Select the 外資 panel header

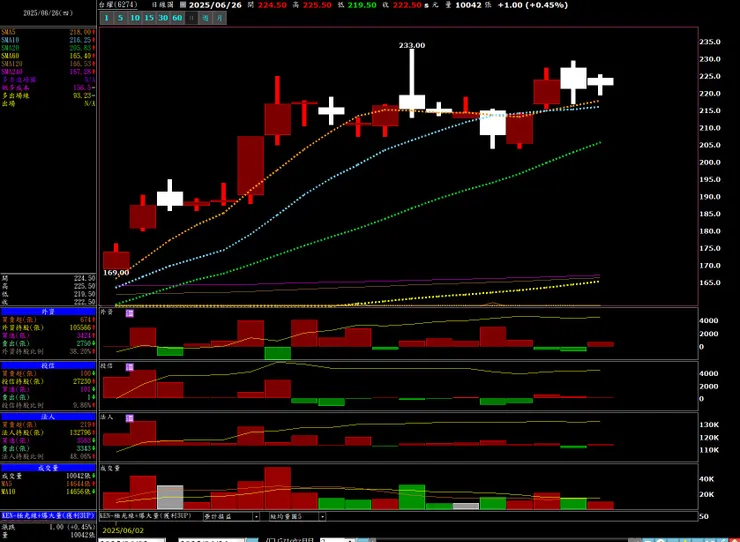tap(48, 312)
